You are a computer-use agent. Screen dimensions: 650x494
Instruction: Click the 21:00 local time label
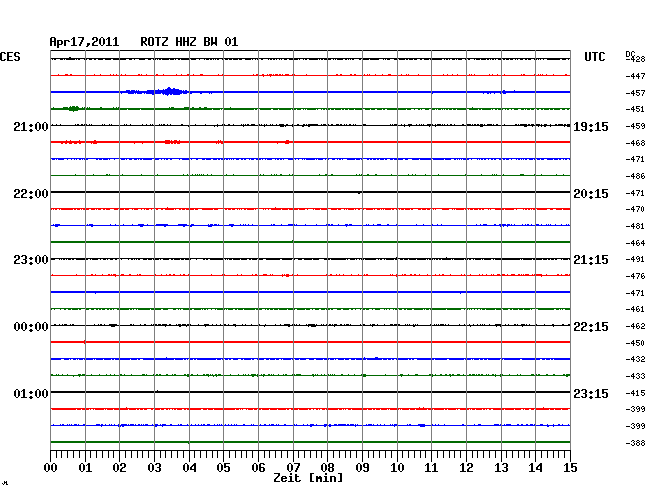[31, 126]
